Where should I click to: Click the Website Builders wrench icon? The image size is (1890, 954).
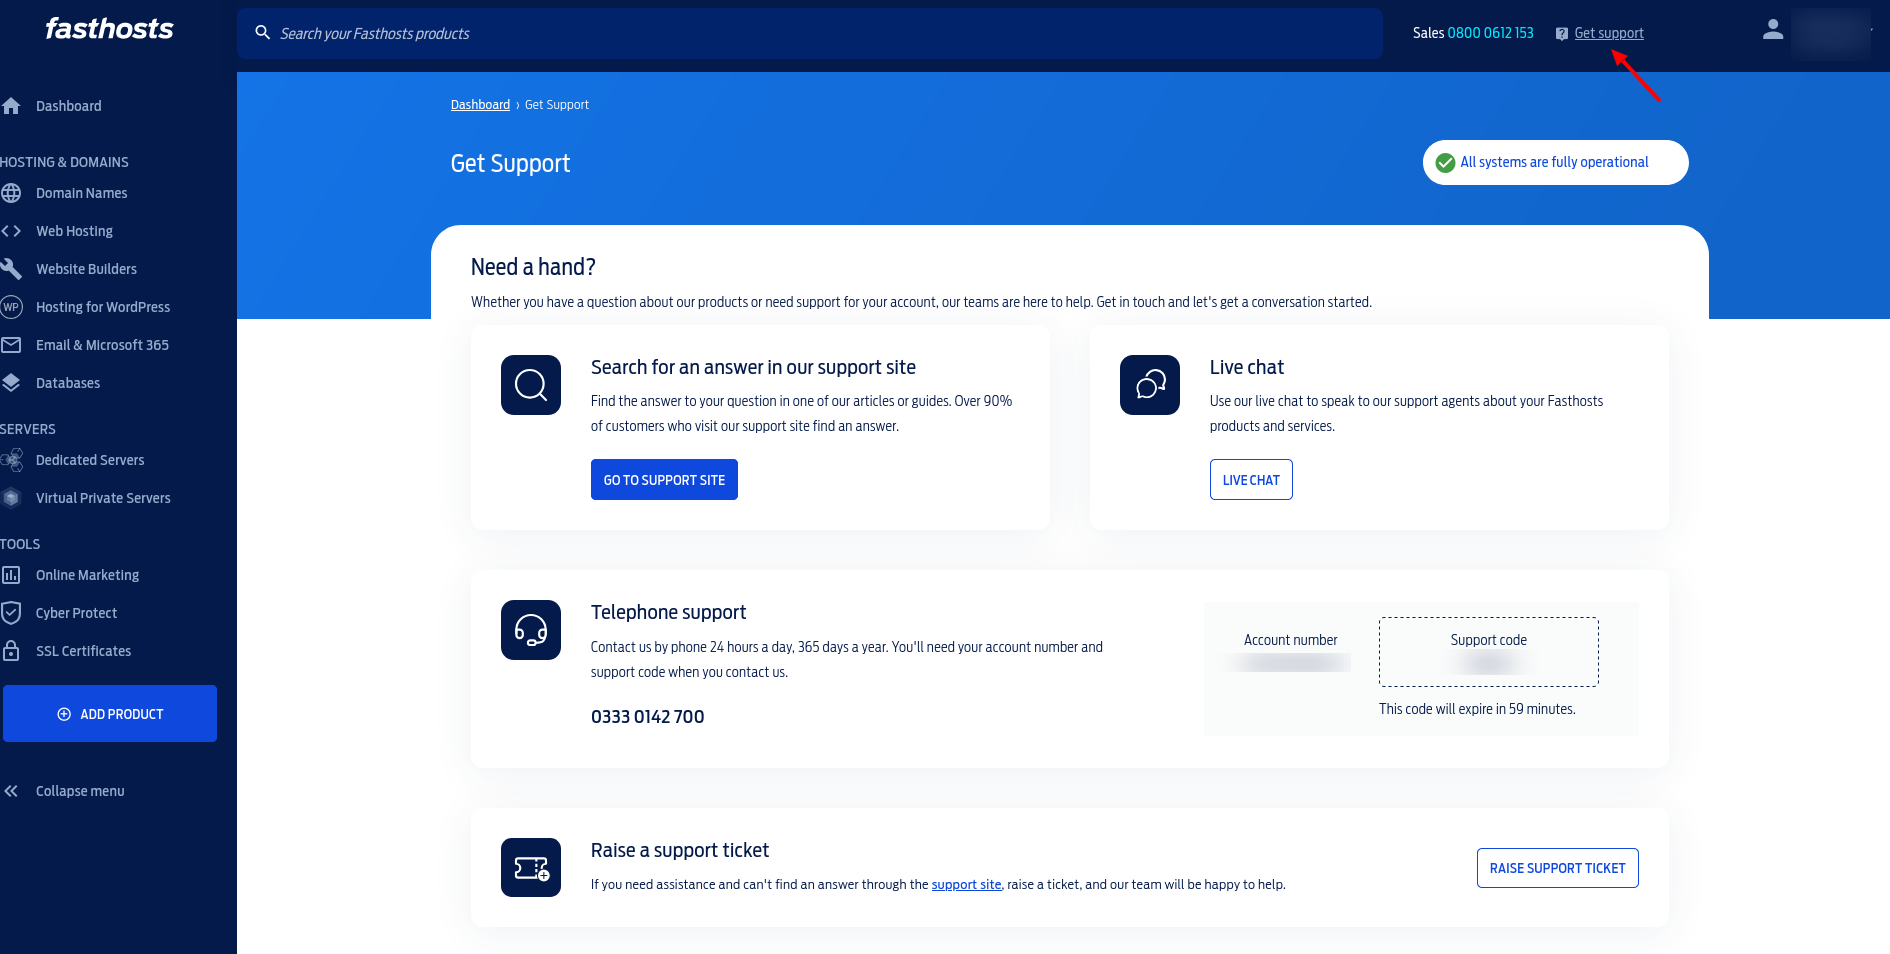11,269
